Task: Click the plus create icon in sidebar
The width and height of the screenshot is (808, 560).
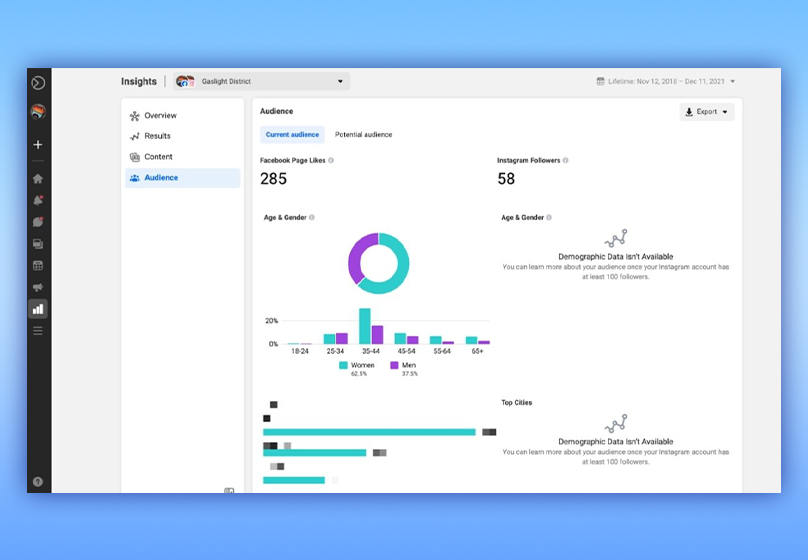Action: coord(38,145)
